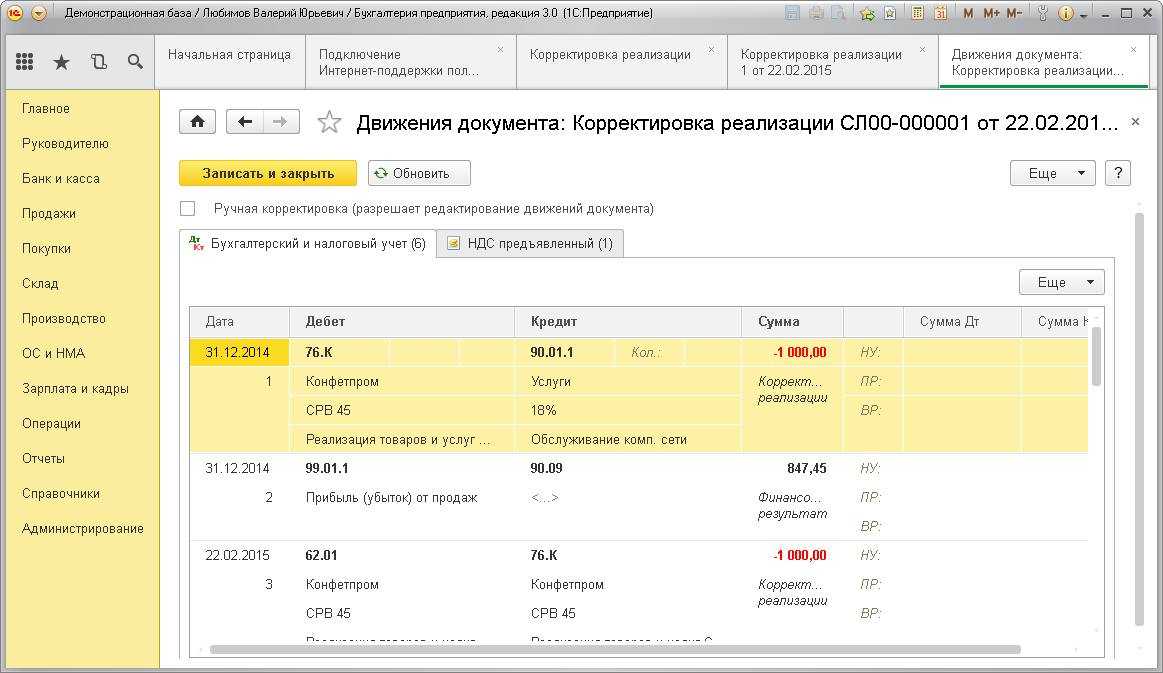The height and width of the screenshot is (673, 1163).
Task: Close the Подключение Интернет-поддержки tab
Action: (500, 50)
